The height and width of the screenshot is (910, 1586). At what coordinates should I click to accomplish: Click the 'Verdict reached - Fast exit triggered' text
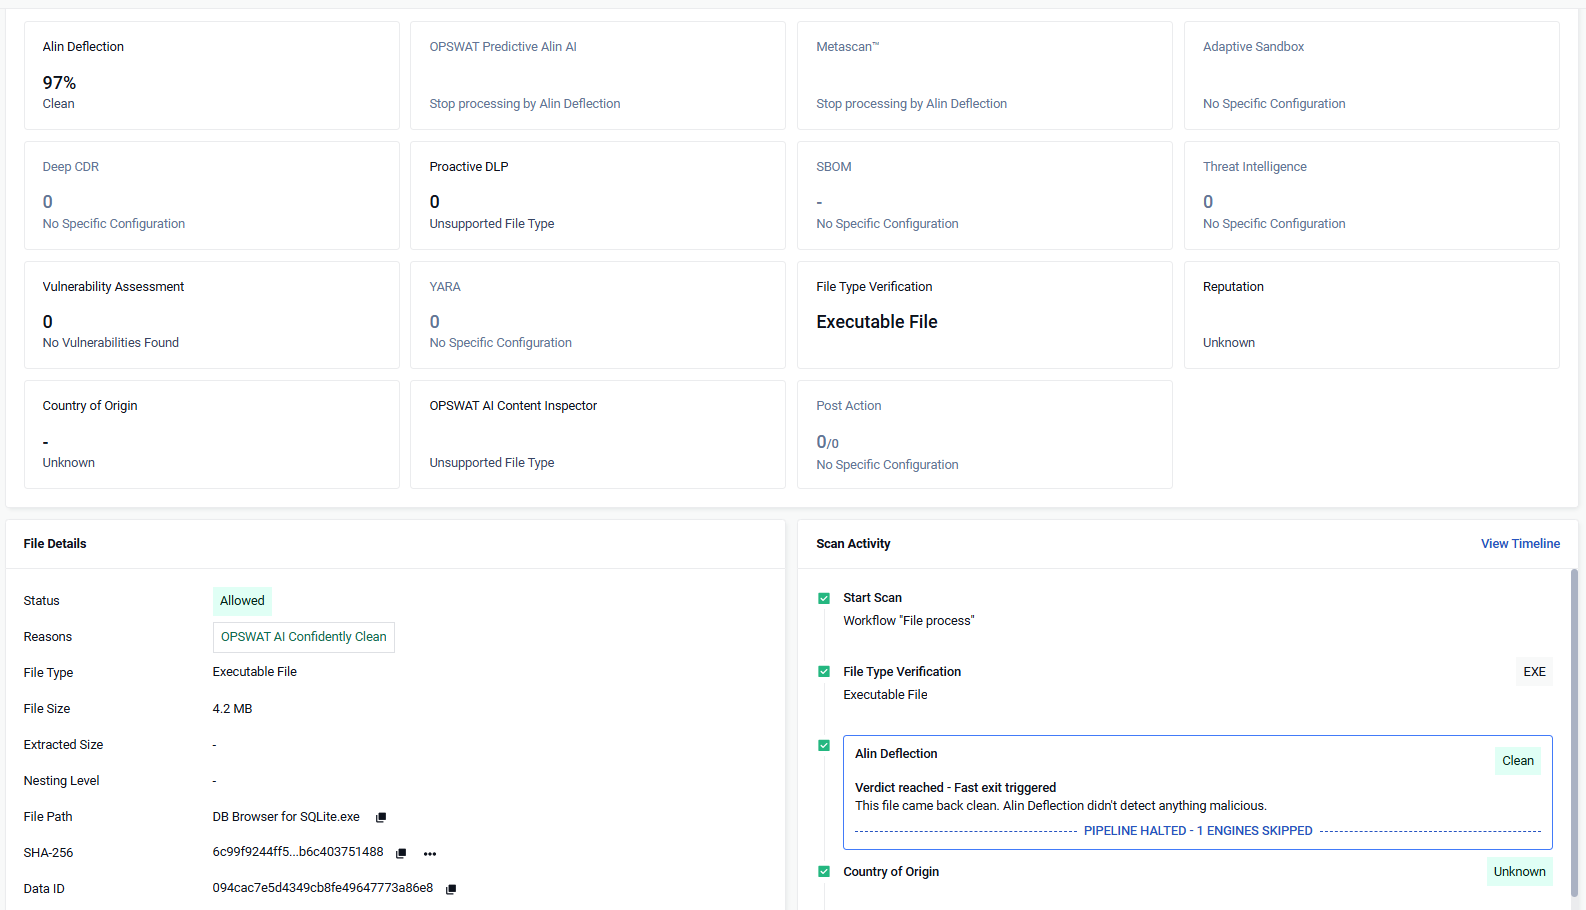pos(955,788)
